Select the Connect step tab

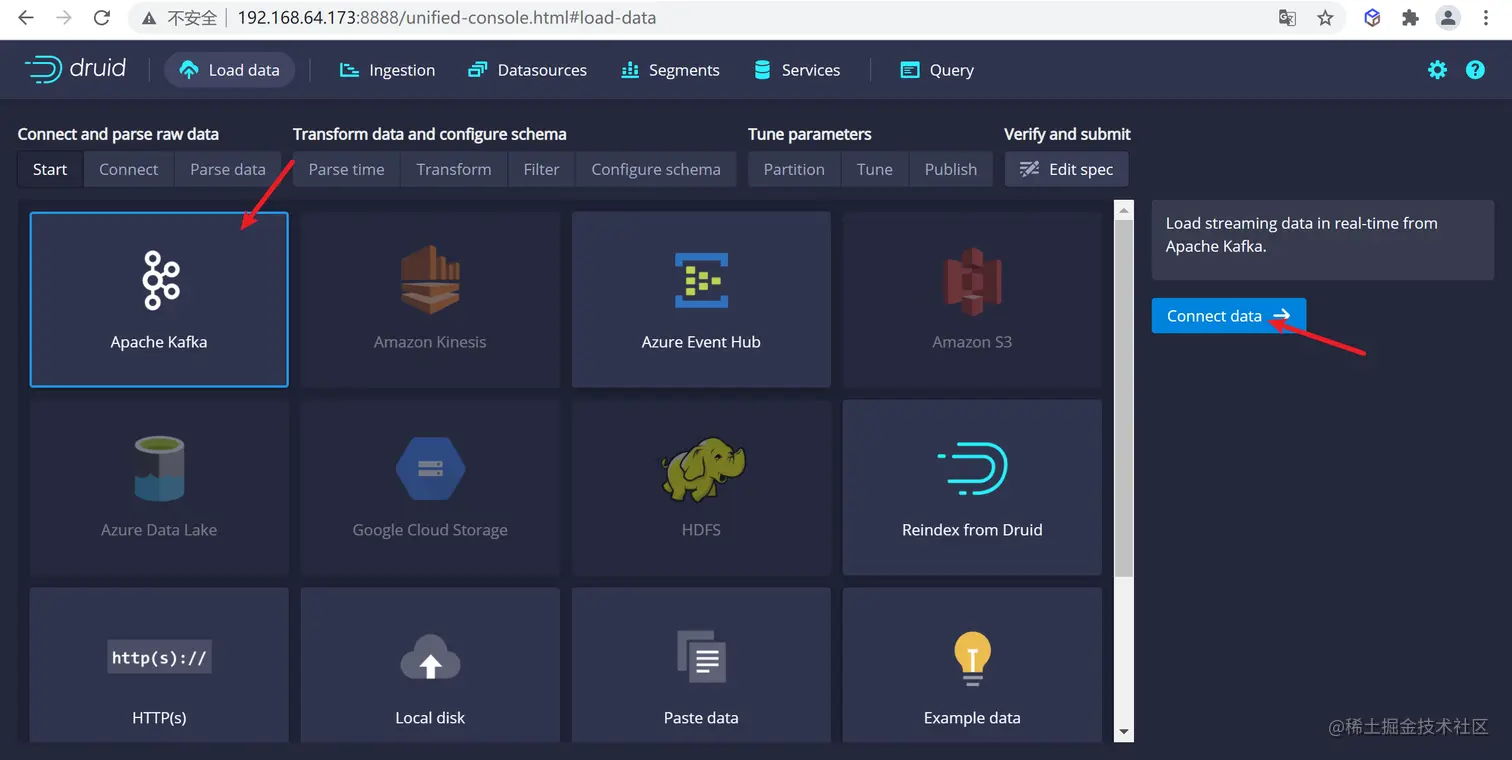(x=129, y=169)
